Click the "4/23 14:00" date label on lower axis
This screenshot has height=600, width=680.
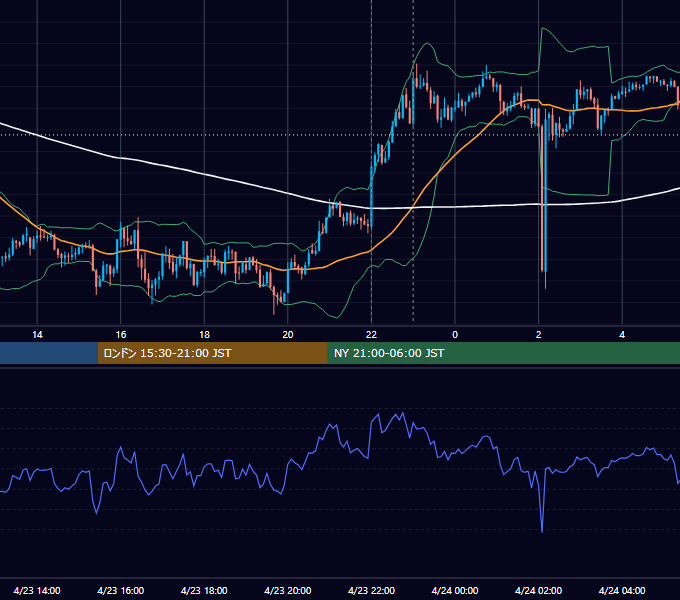tap(37, 590)
